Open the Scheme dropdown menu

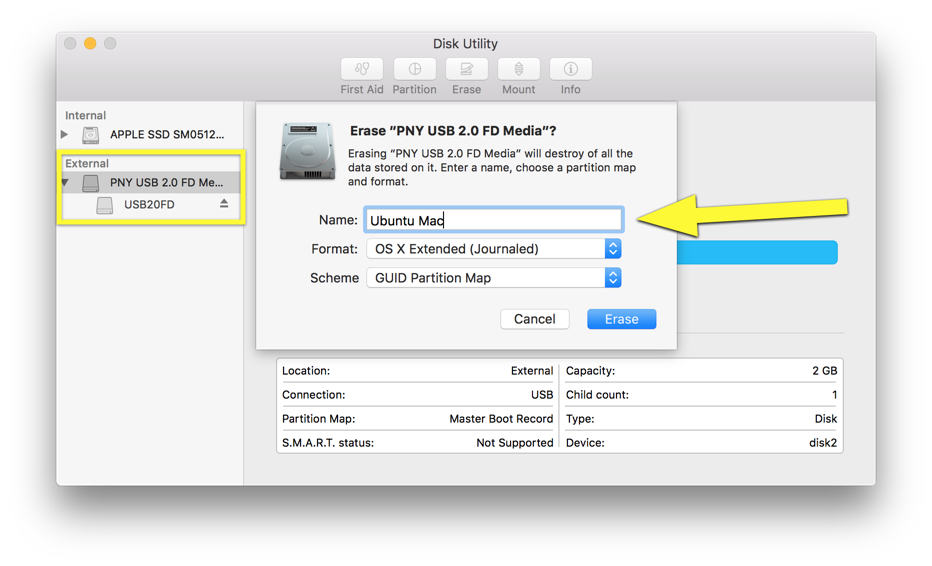coord(494,278)
